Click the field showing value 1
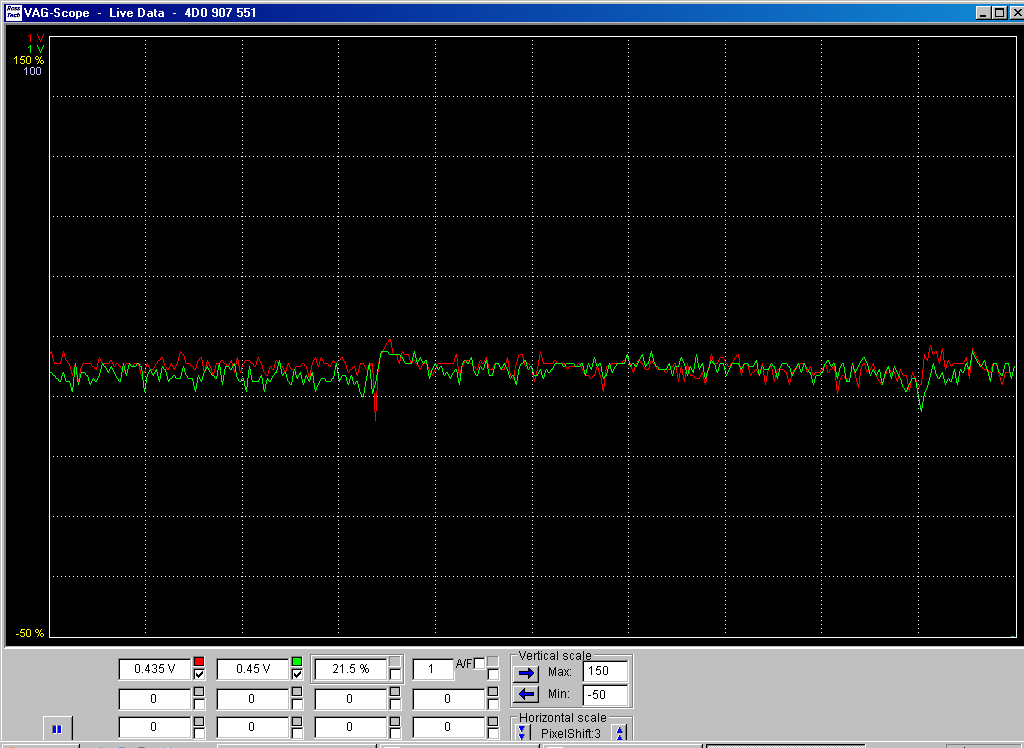 (x=433, y=669)
